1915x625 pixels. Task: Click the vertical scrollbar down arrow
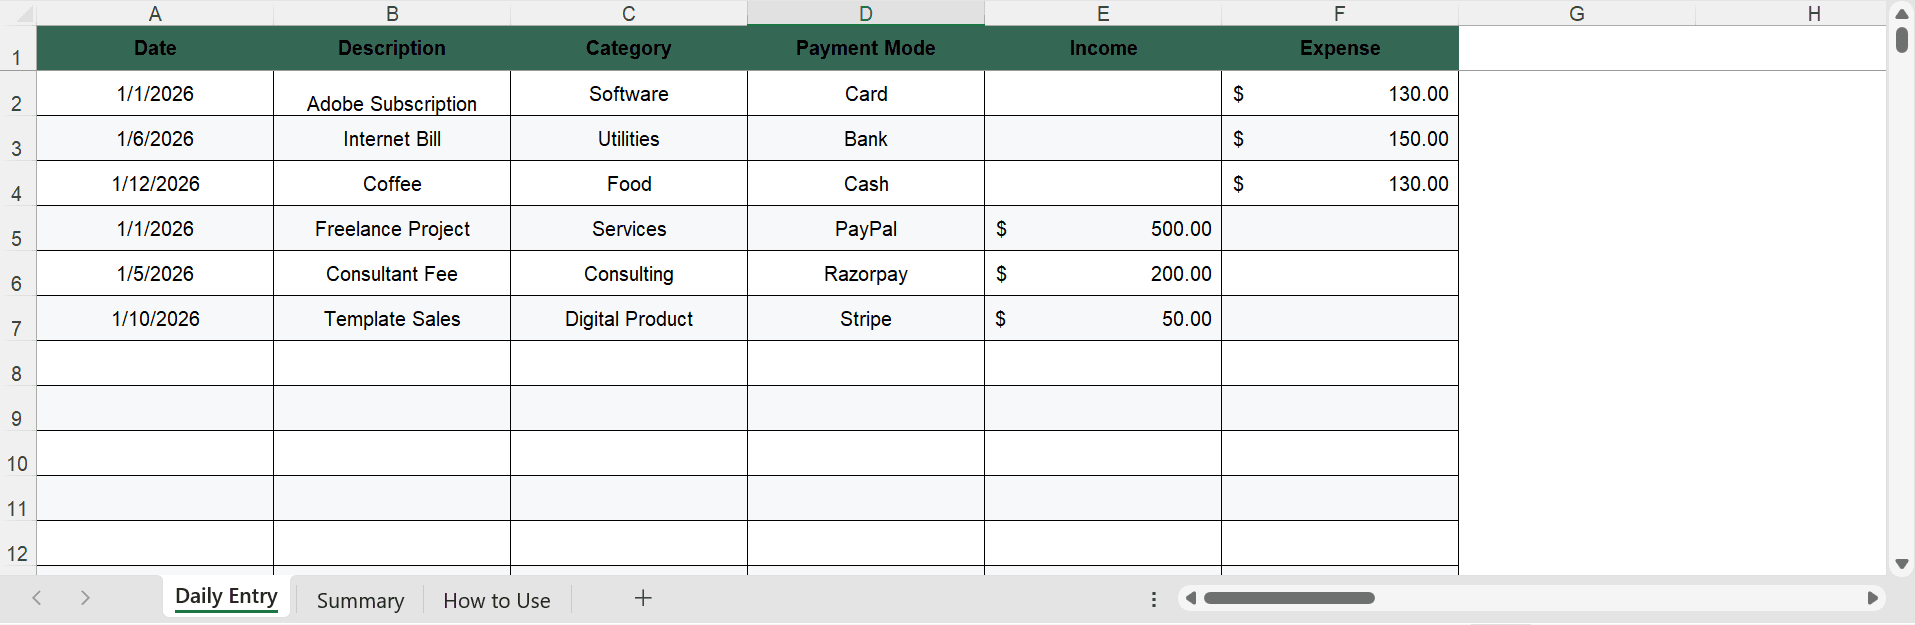pos(1901,564)
